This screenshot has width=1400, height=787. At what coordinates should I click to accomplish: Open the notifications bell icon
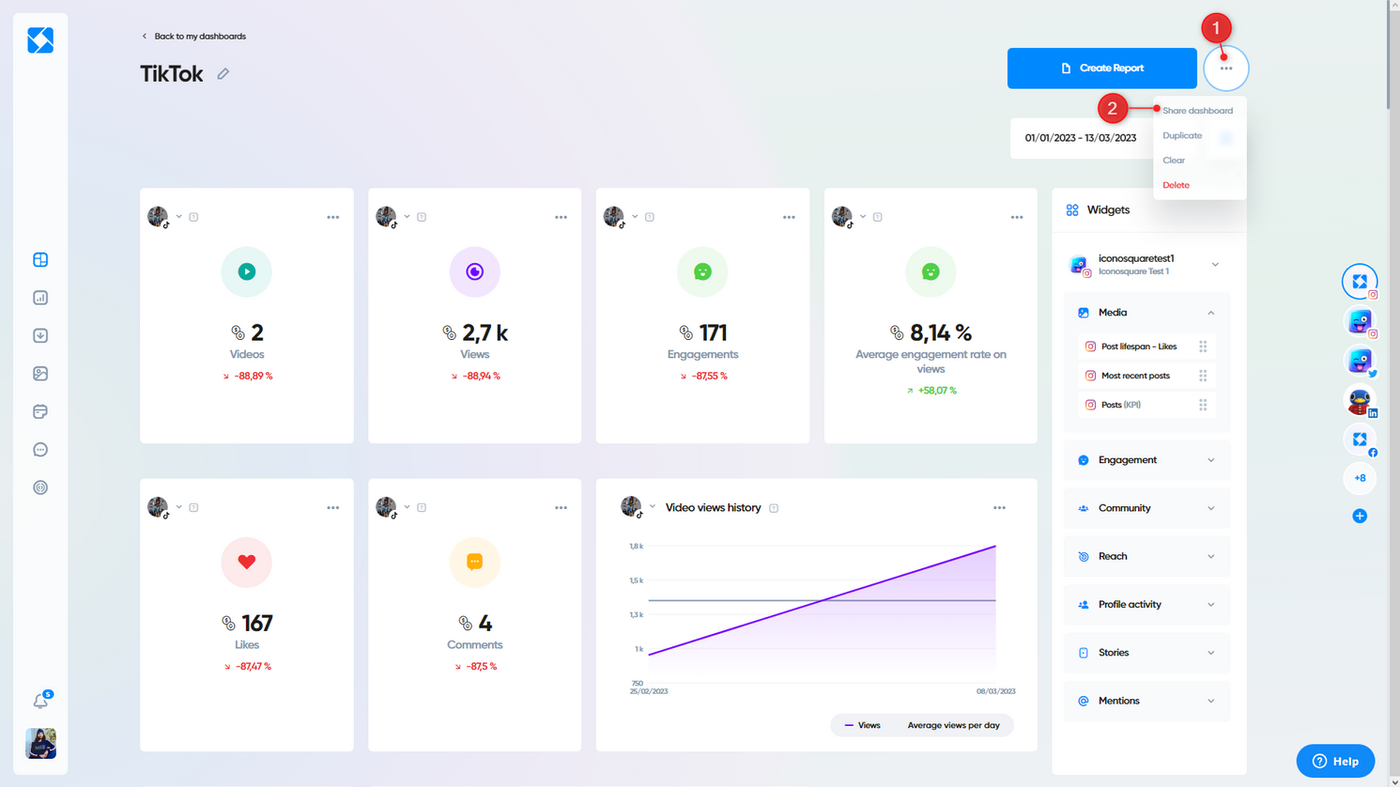pos(41,701)
